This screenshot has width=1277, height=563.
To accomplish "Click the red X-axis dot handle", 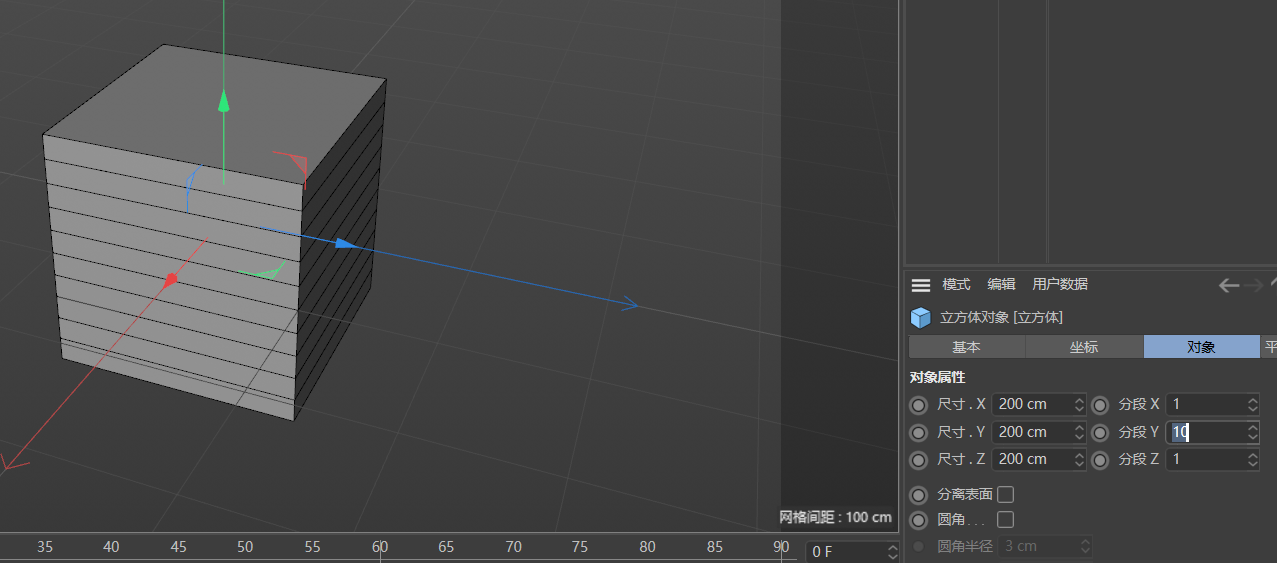I will (171, 279).
